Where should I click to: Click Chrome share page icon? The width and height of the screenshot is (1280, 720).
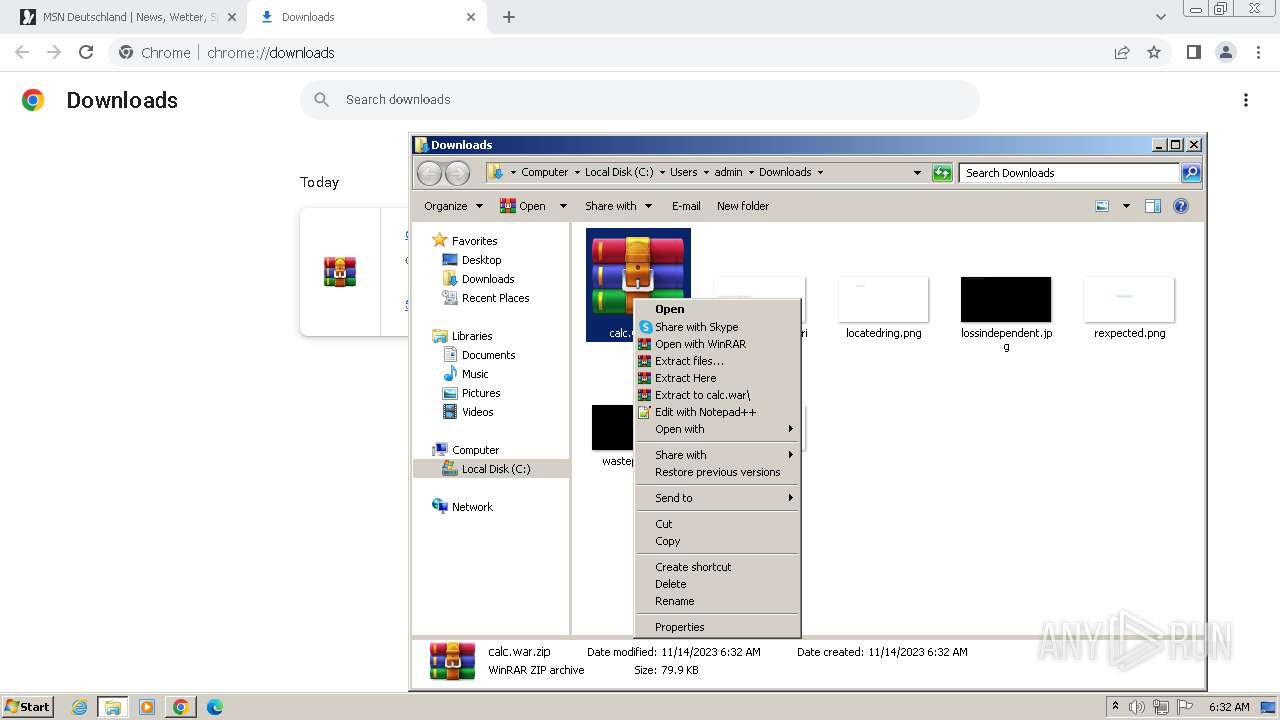pos(1122,53)
